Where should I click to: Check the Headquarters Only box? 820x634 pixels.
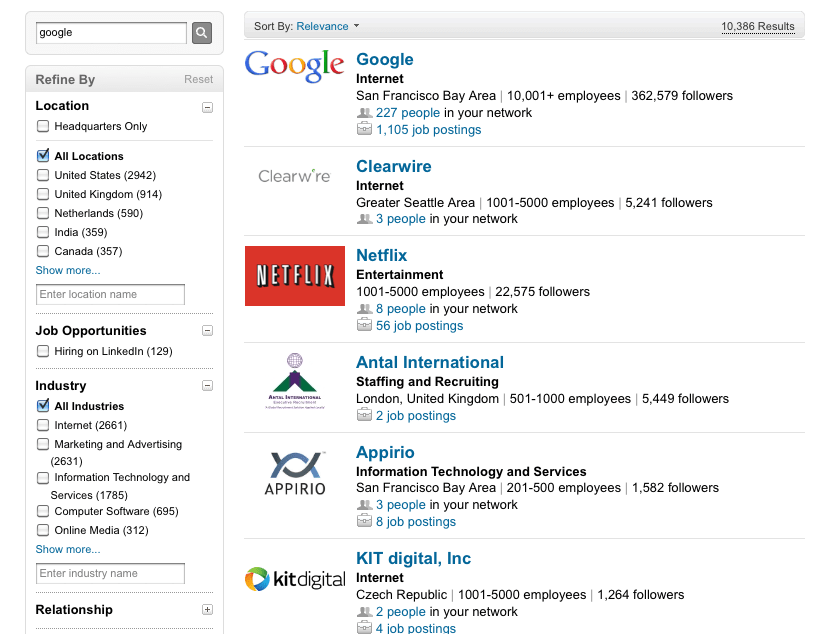[x=43, y=126]
